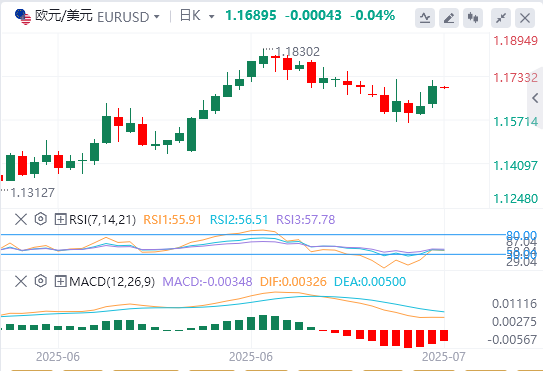
Task: Click the 1.12480 price axis label
Action: coord(516,198)
